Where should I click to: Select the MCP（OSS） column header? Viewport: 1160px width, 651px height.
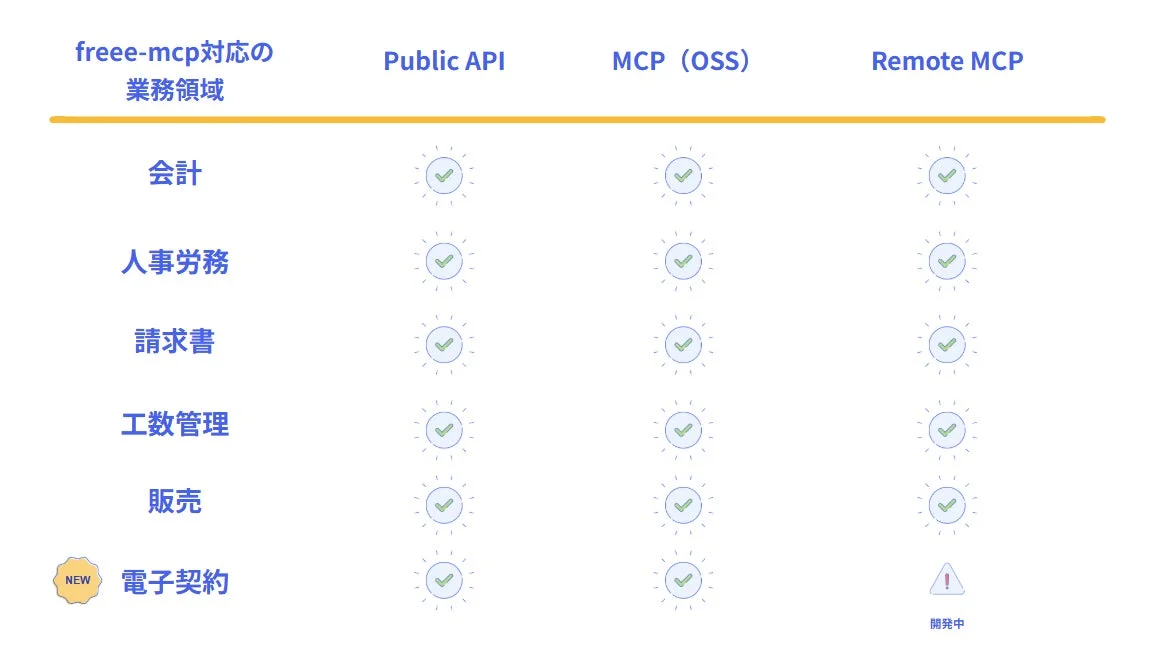[683, 61]
